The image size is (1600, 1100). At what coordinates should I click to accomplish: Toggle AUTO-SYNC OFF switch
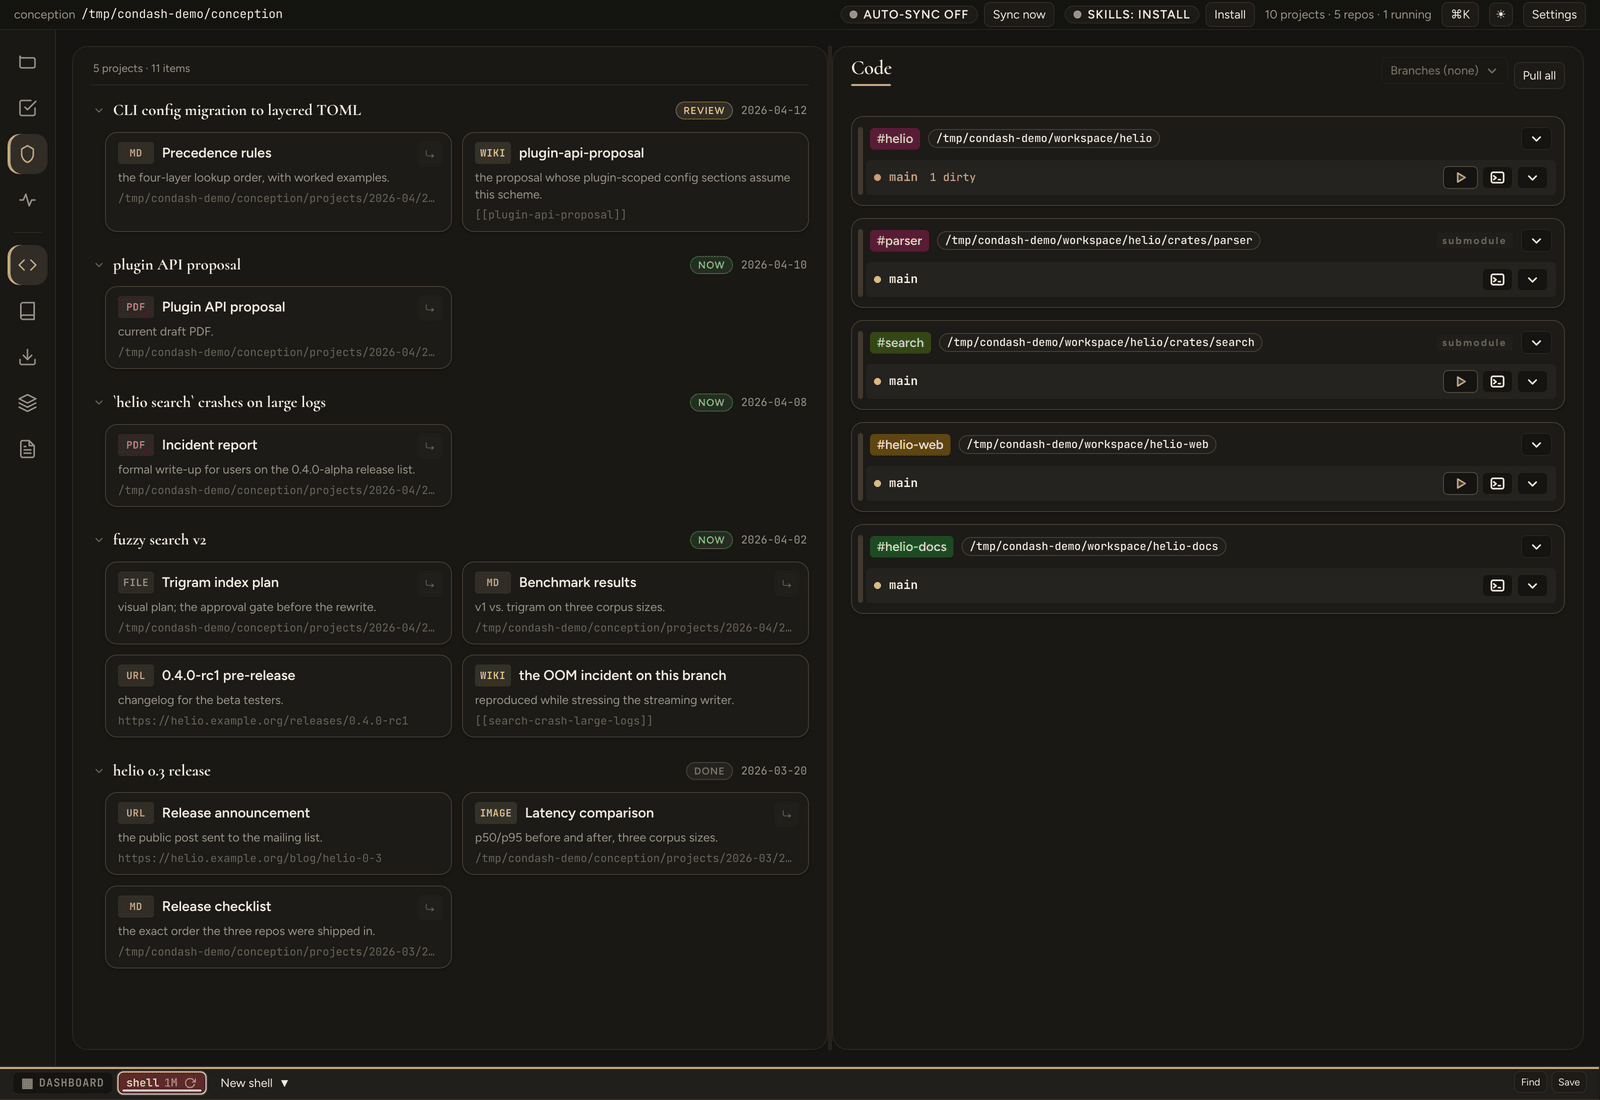pyautogui.click(x=908, y=14)
